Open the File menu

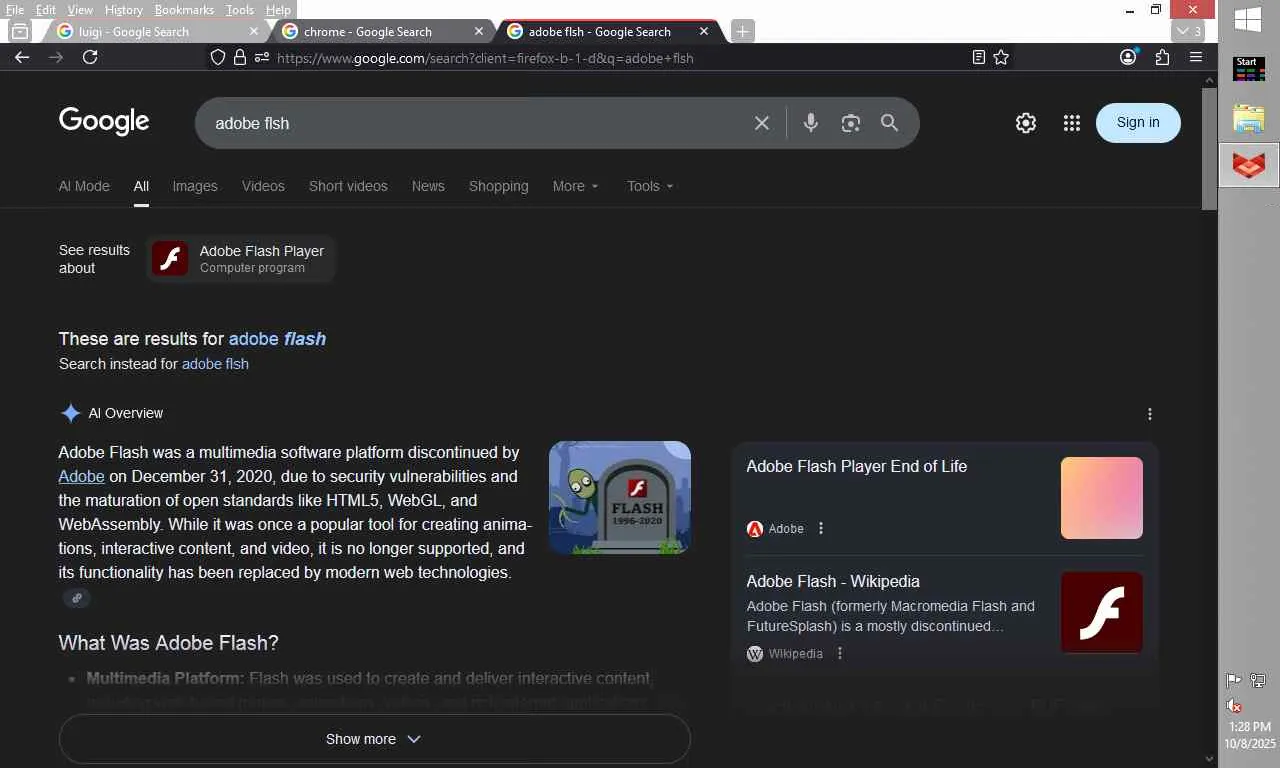(15, 9)
